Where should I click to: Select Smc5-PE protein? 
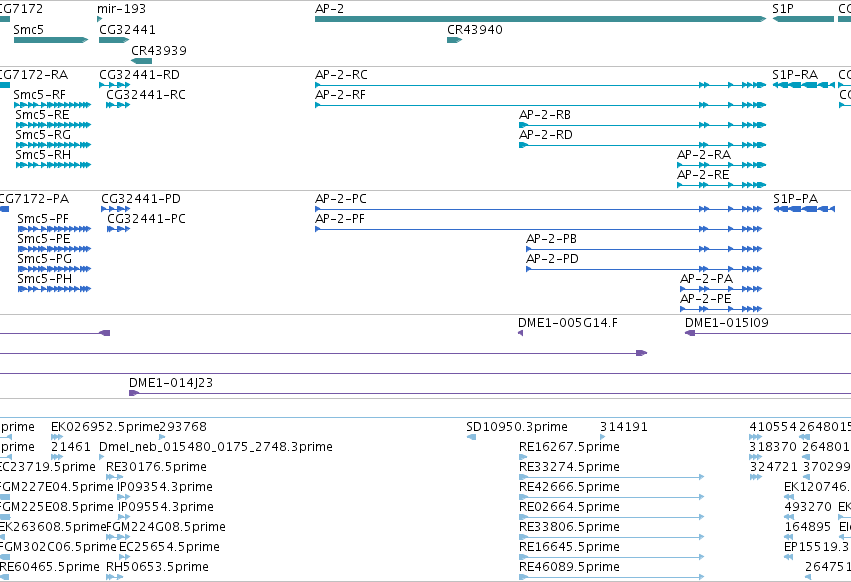tap(54, 249)
